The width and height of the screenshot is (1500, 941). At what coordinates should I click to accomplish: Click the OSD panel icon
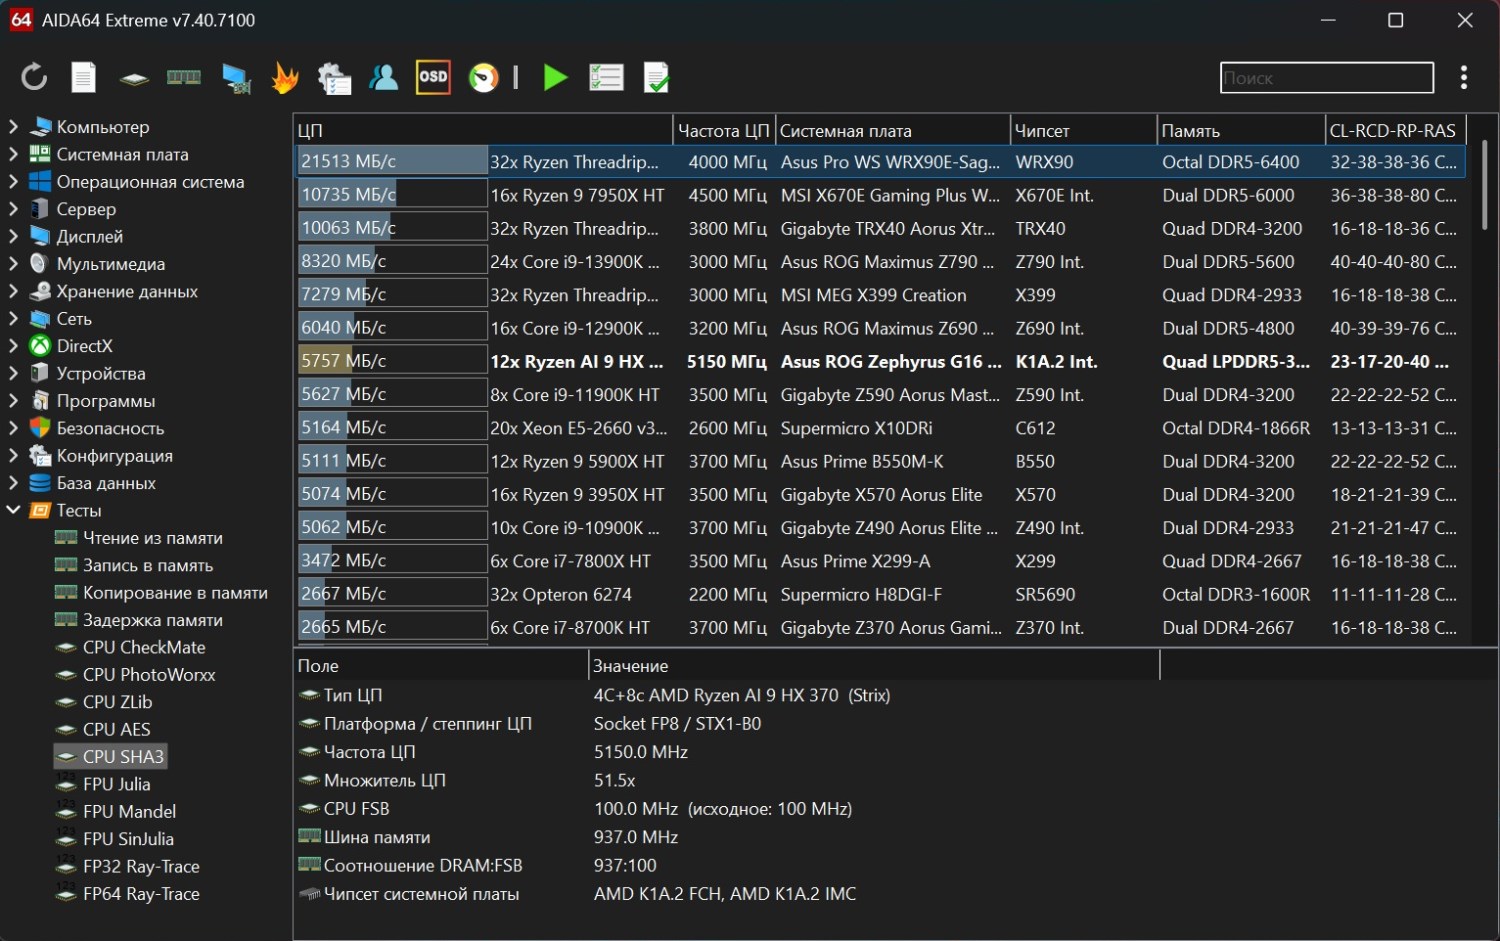433,77
